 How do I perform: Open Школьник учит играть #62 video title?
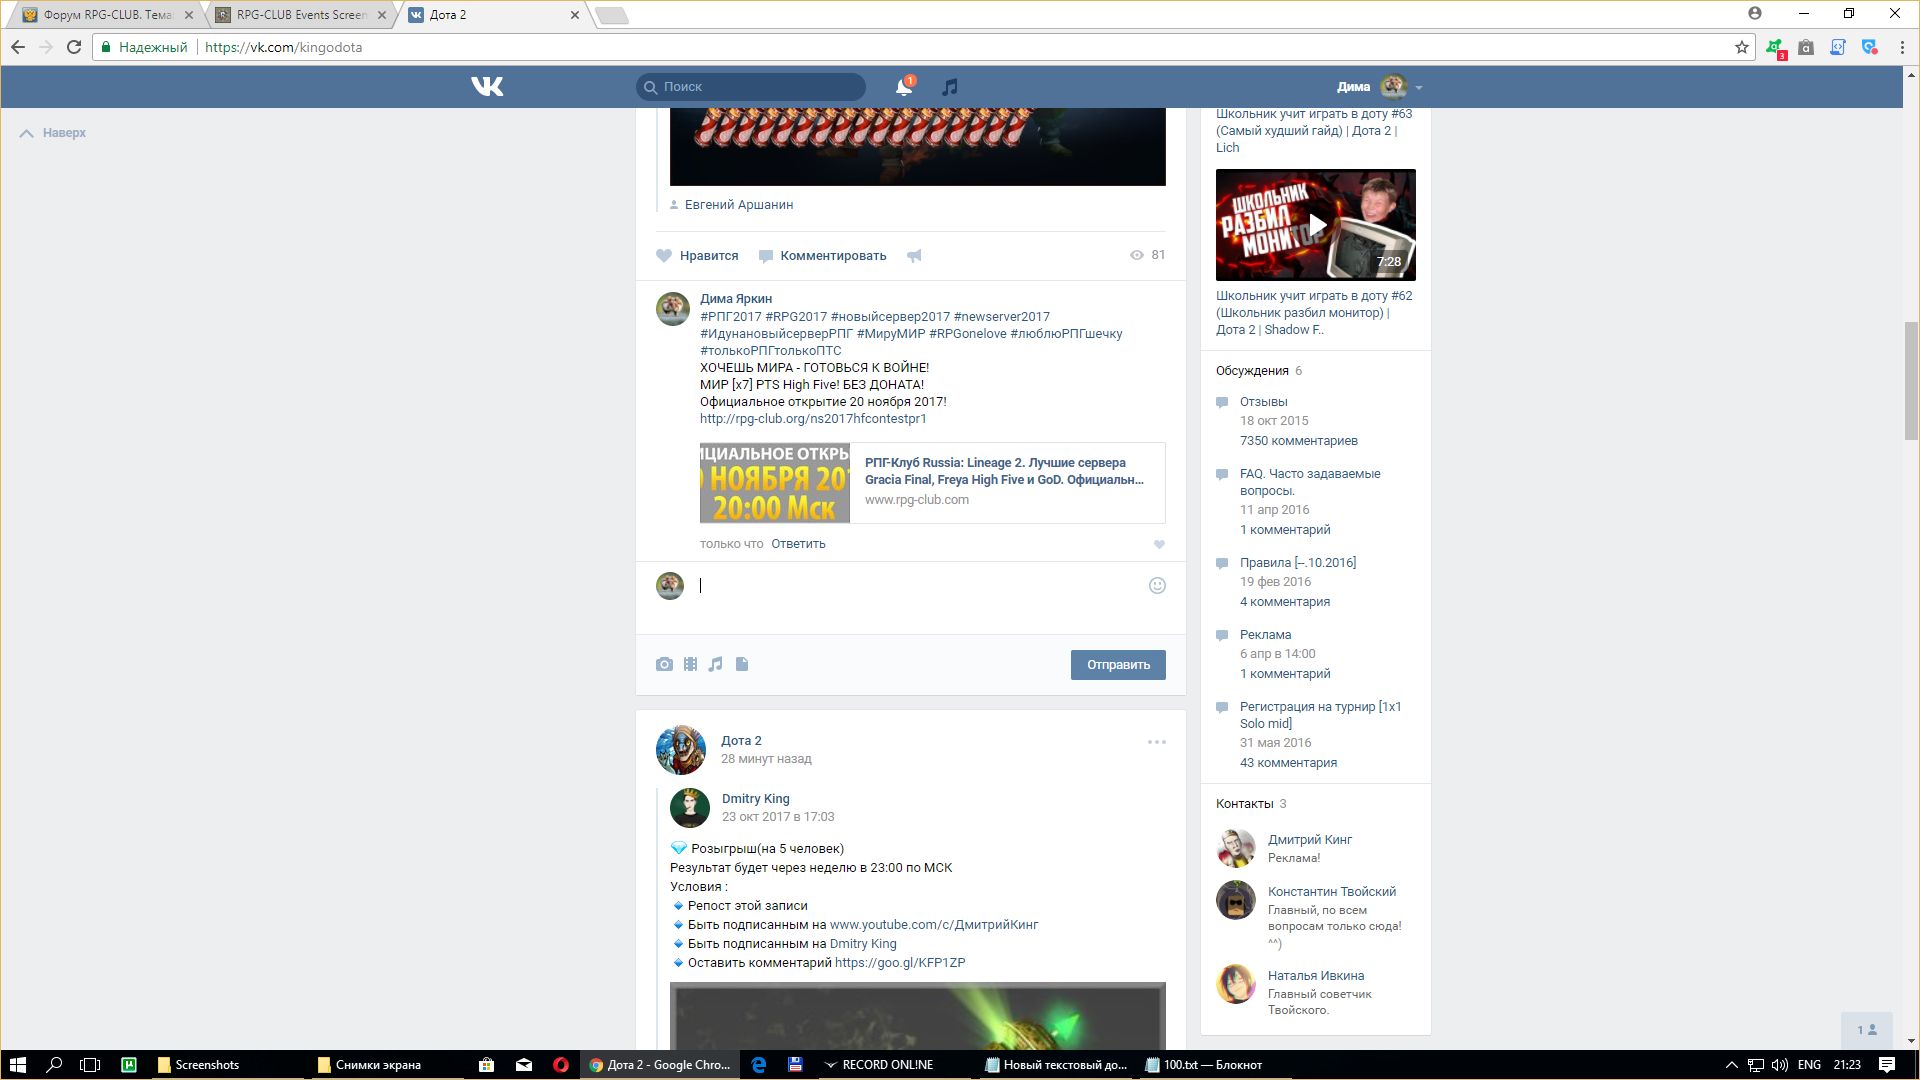1314,313
